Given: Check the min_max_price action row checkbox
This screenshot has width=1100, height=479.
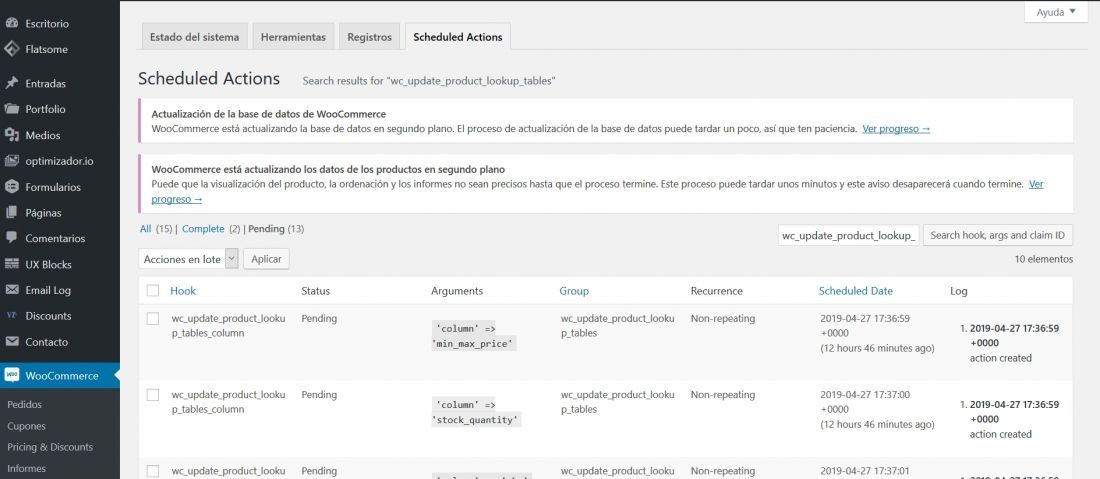Looking at the screenshot, I should [153, 318].
